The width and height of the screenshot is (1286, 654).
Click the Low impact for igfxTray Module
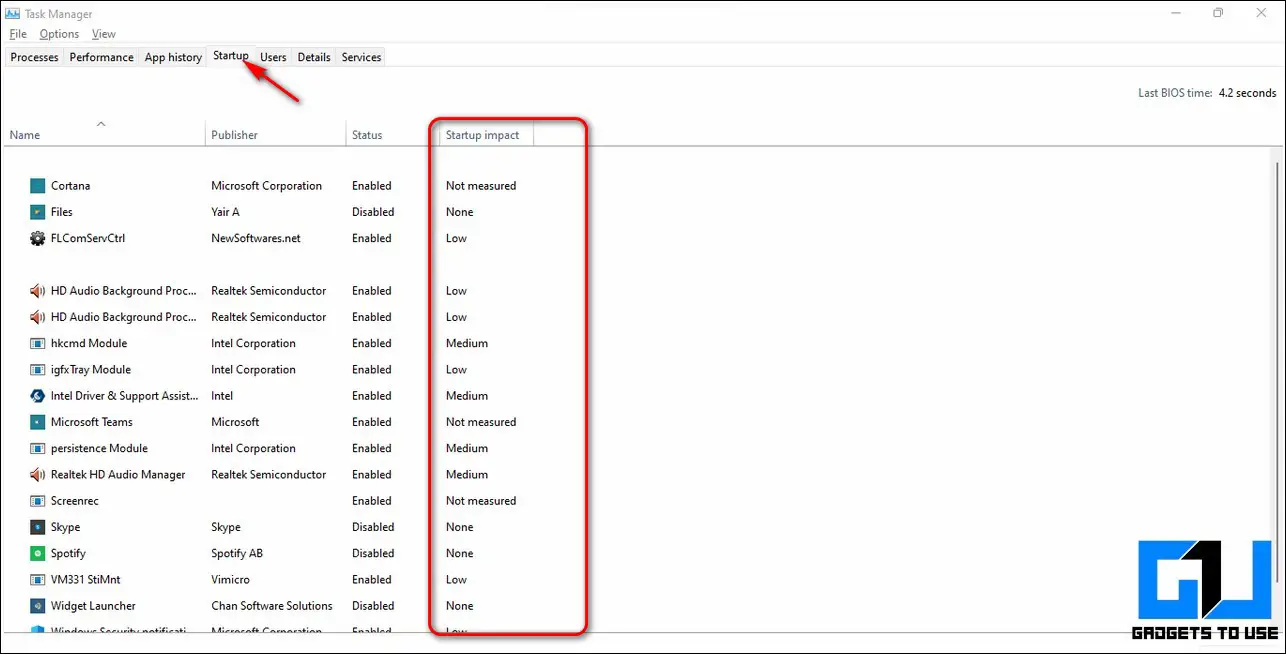coord(457,370)
